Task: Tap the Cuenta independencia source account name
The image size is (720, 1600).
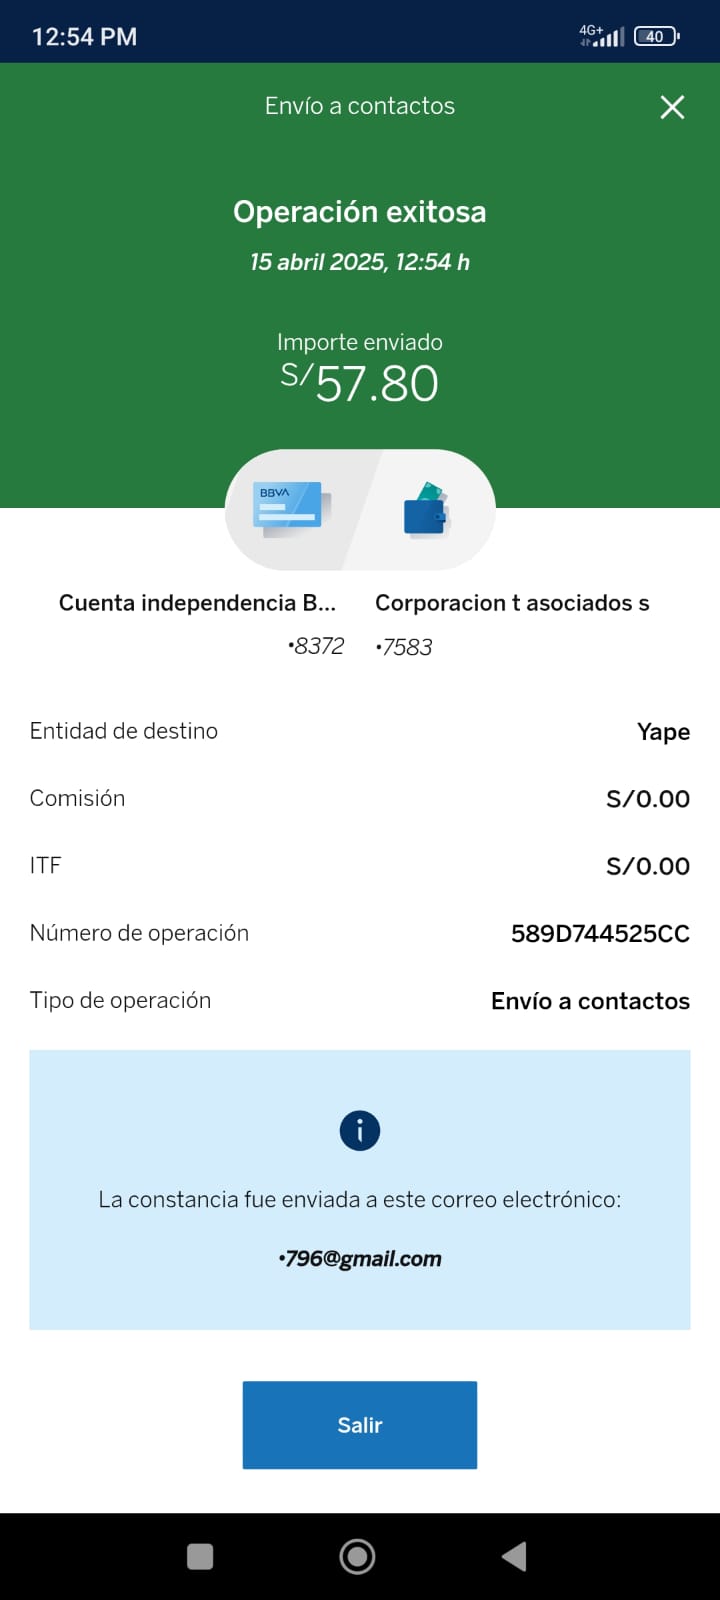Action: [x=197, y=603]
